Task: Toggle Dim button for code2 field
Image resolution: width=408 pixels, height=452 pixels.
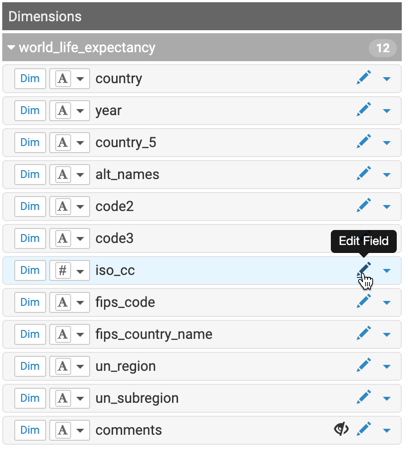Action: click(x=30, y=206)
